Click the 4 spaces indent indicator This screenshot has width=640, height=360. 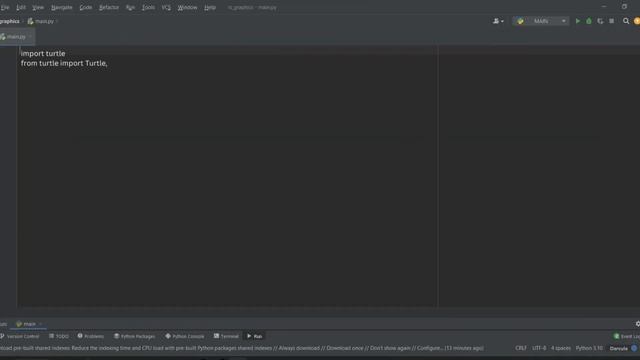click(x=561, y=348)
